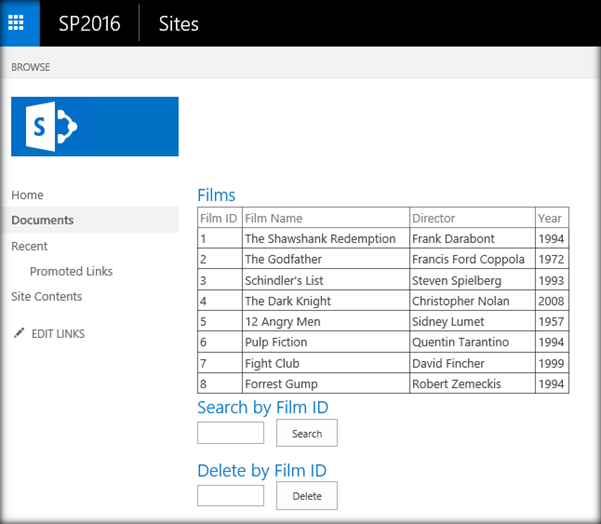Click the pencil icon beside Edit Links
Image resolution: width=601 pixels, height=524 pixels.
point(18,333)
